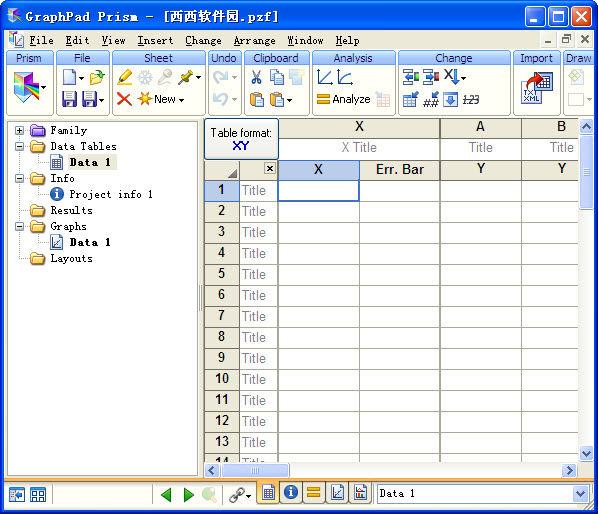Click the Analyze button
598x514 pixels.
343,99
